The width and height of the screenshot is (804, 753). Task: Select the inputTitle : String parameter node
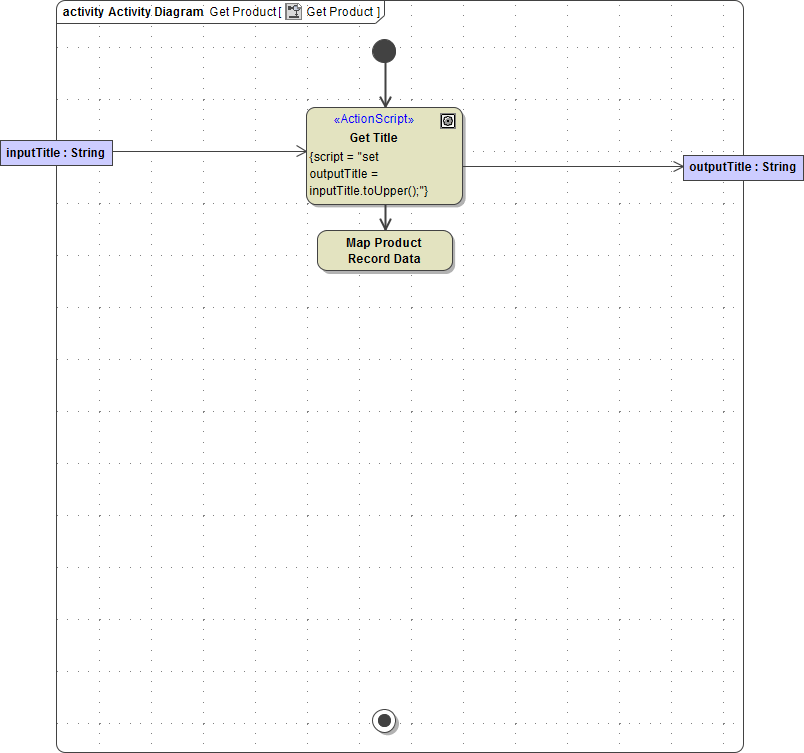tap(55, 152)
